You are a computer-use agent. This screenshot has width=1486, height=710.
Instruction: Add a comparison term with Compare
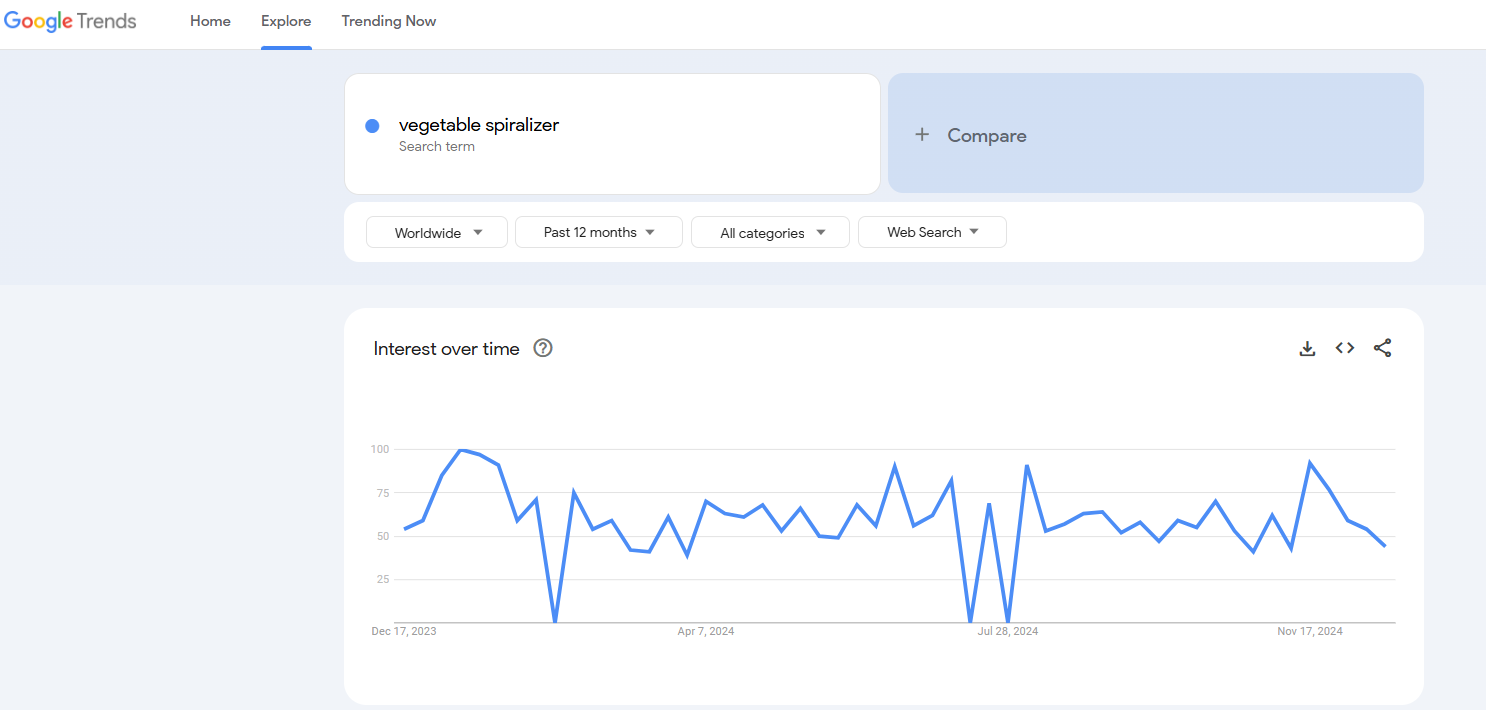tap(1156, 133)
